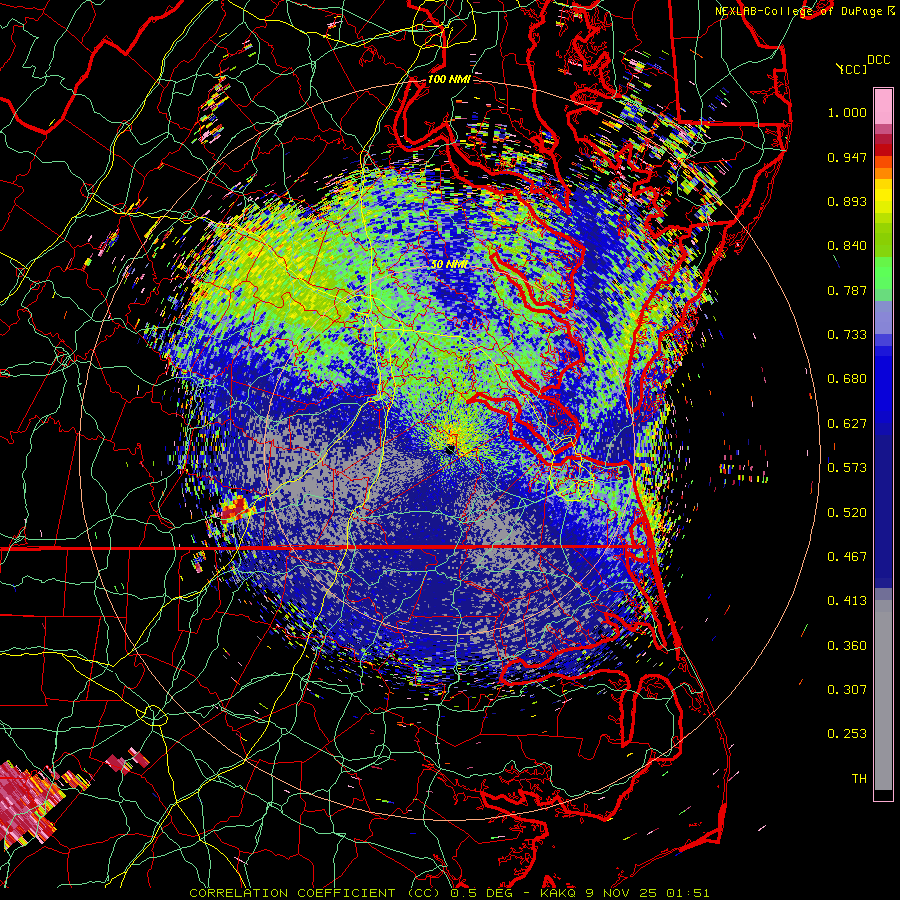Select the 0.947 scale value
This screenshot has height=900, width=900.
(847, 157)
